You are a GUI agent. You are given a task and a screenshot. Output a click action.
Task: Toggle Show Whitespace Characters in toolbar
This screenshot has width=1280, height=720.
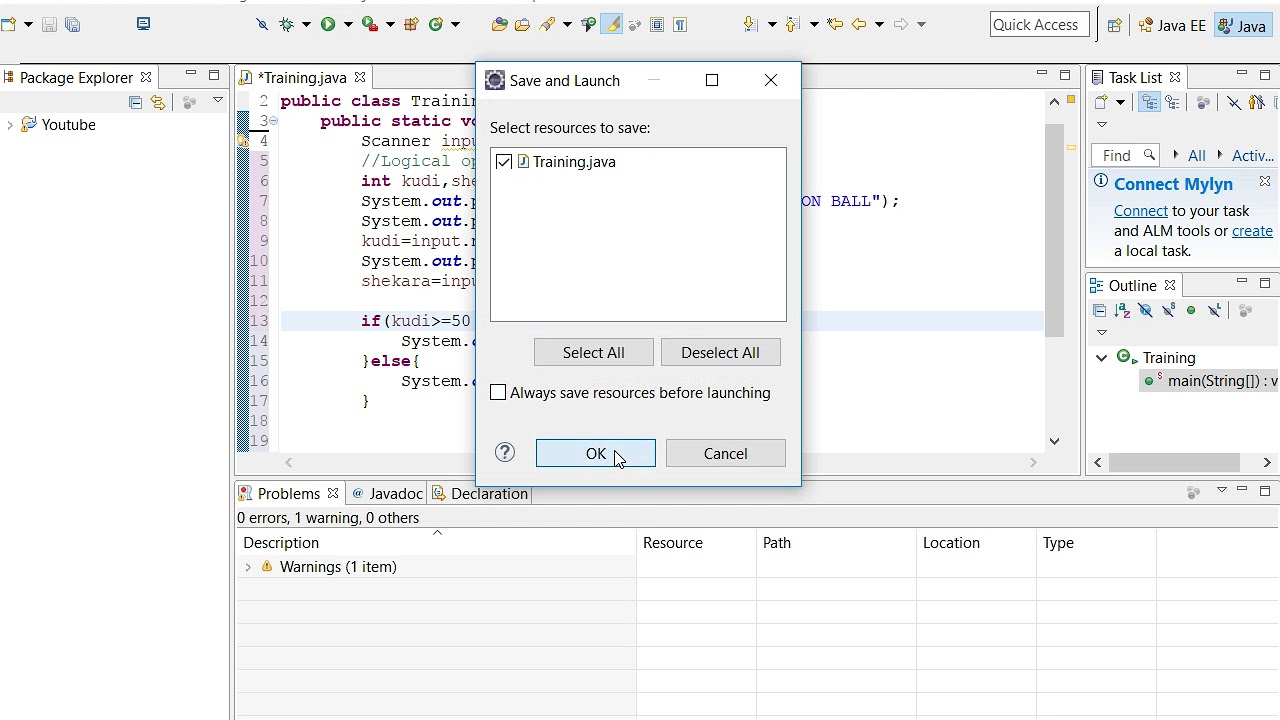pyautogui.click(x=680, y=24)
